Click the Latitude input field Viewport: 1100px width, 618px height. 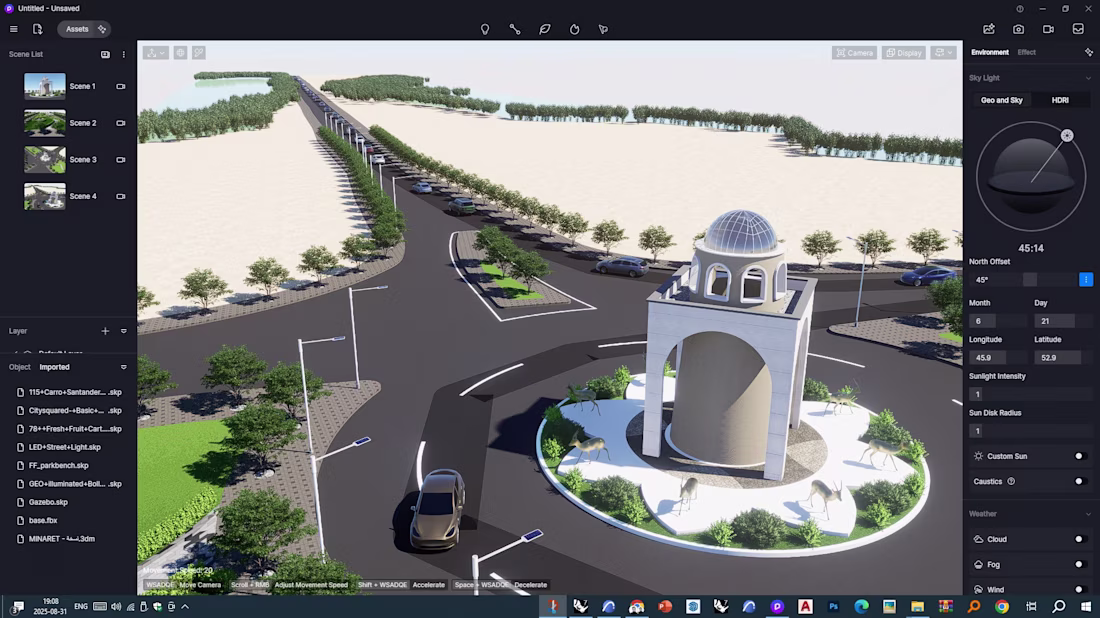[1063, 358]
